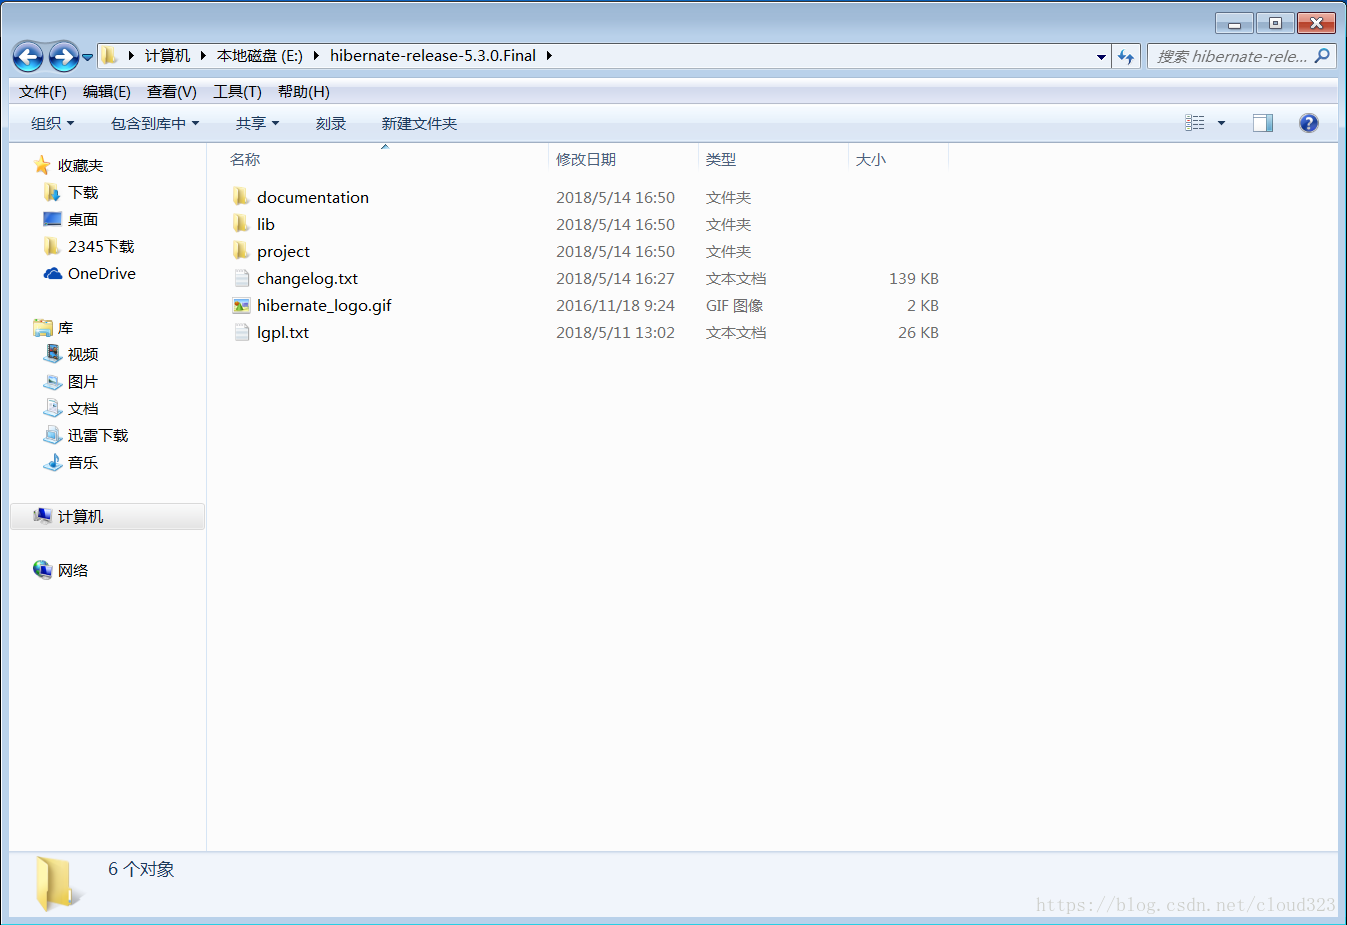Image resolution: width=1347 pixels, height=925 pixels.
Task: Select the lib folder icon
Action: click(x=241, y=224)
